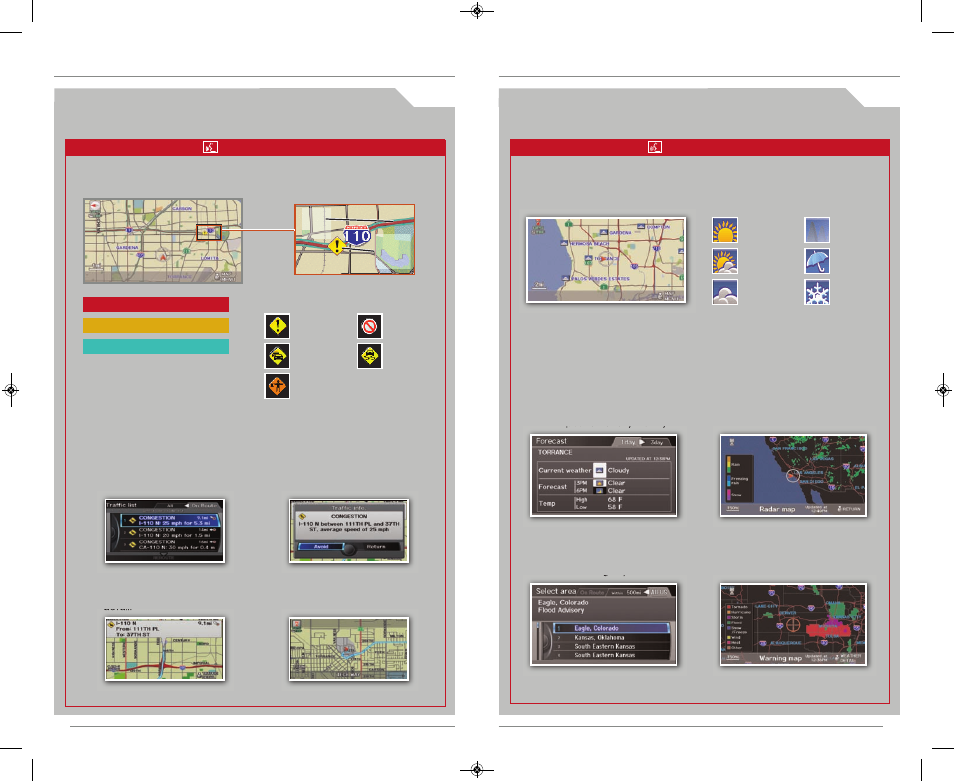Click the 5PM Clear forecast icon
The image size is (954, 781).
pos(599,483)
